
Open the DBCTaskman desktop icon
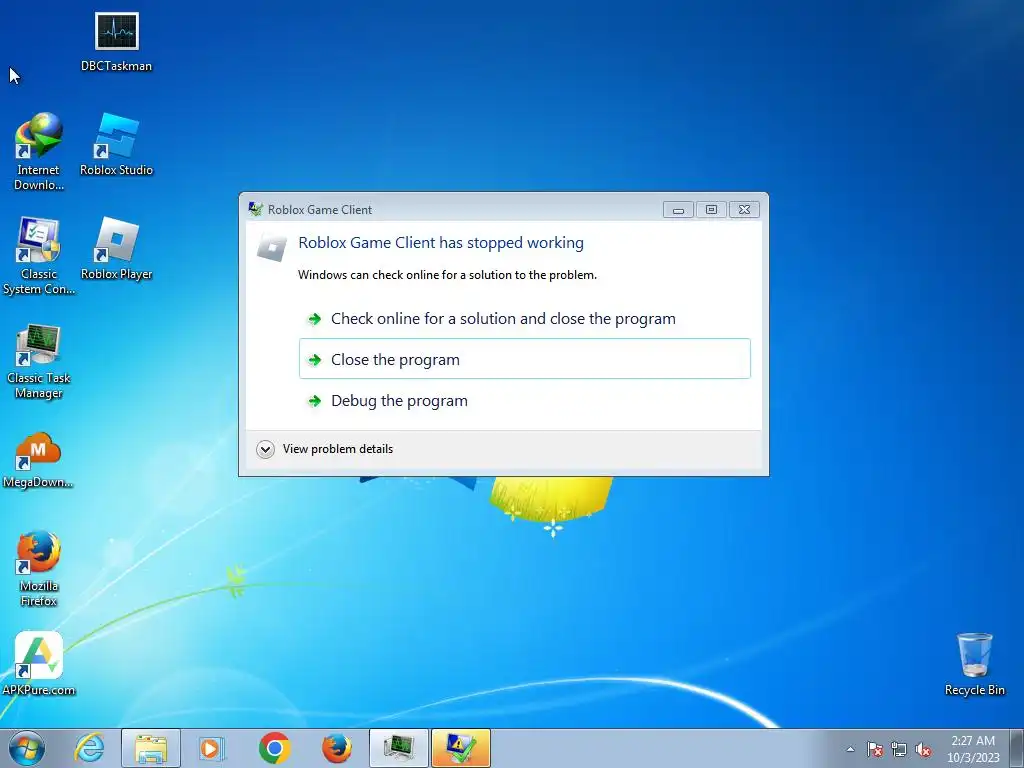(x=116, y=42)
